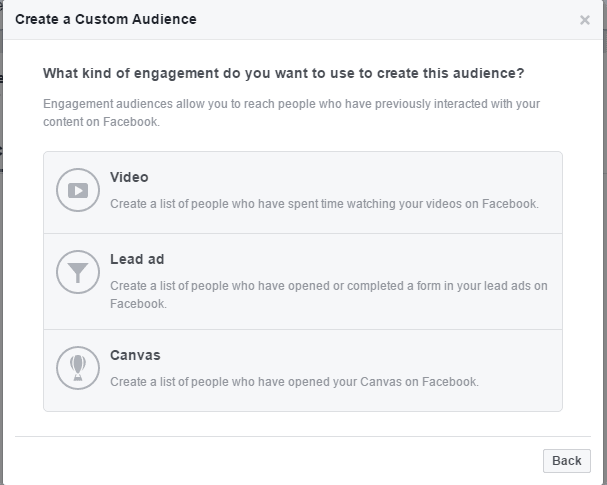Viewport: 607px width, 485px height.
Task: Go back using the Back button
Action: coord(567,461)
